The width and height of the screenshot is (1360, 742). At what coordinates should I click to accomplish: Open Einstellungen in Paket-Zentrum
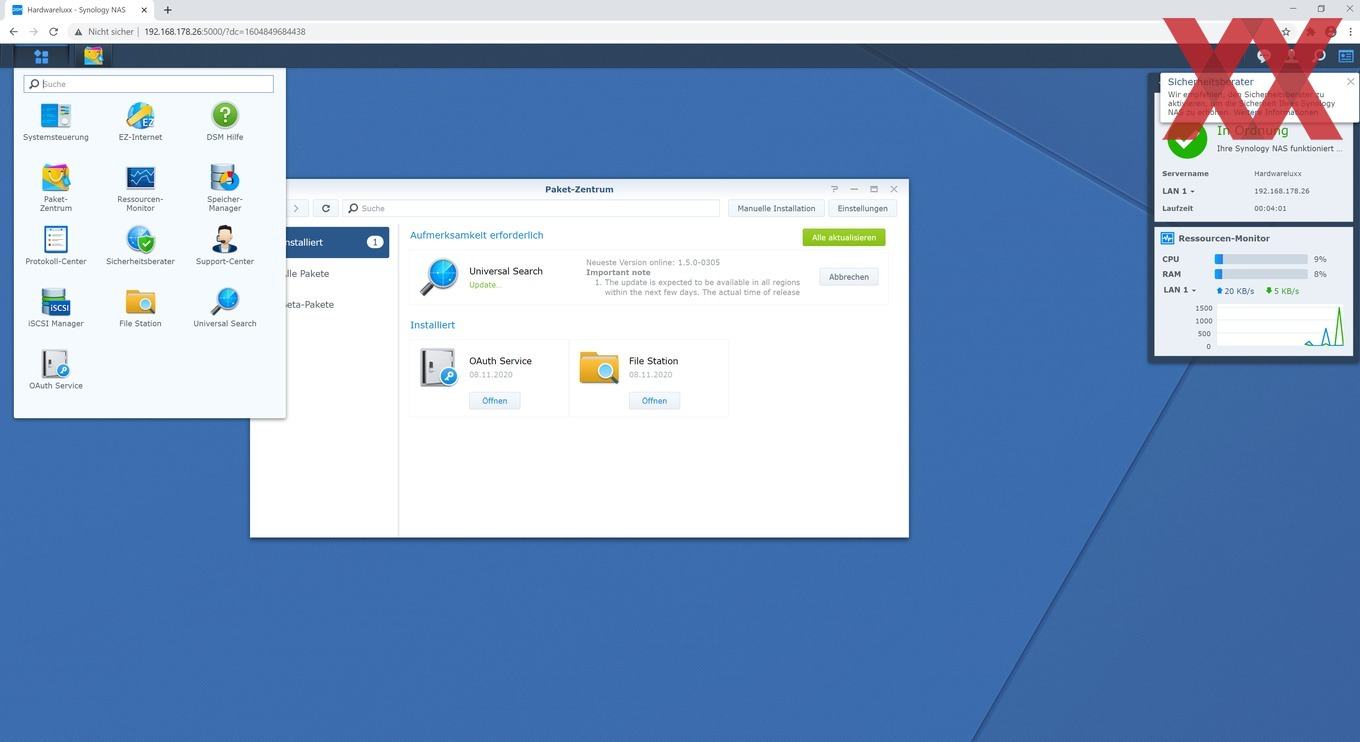[862, 208]
